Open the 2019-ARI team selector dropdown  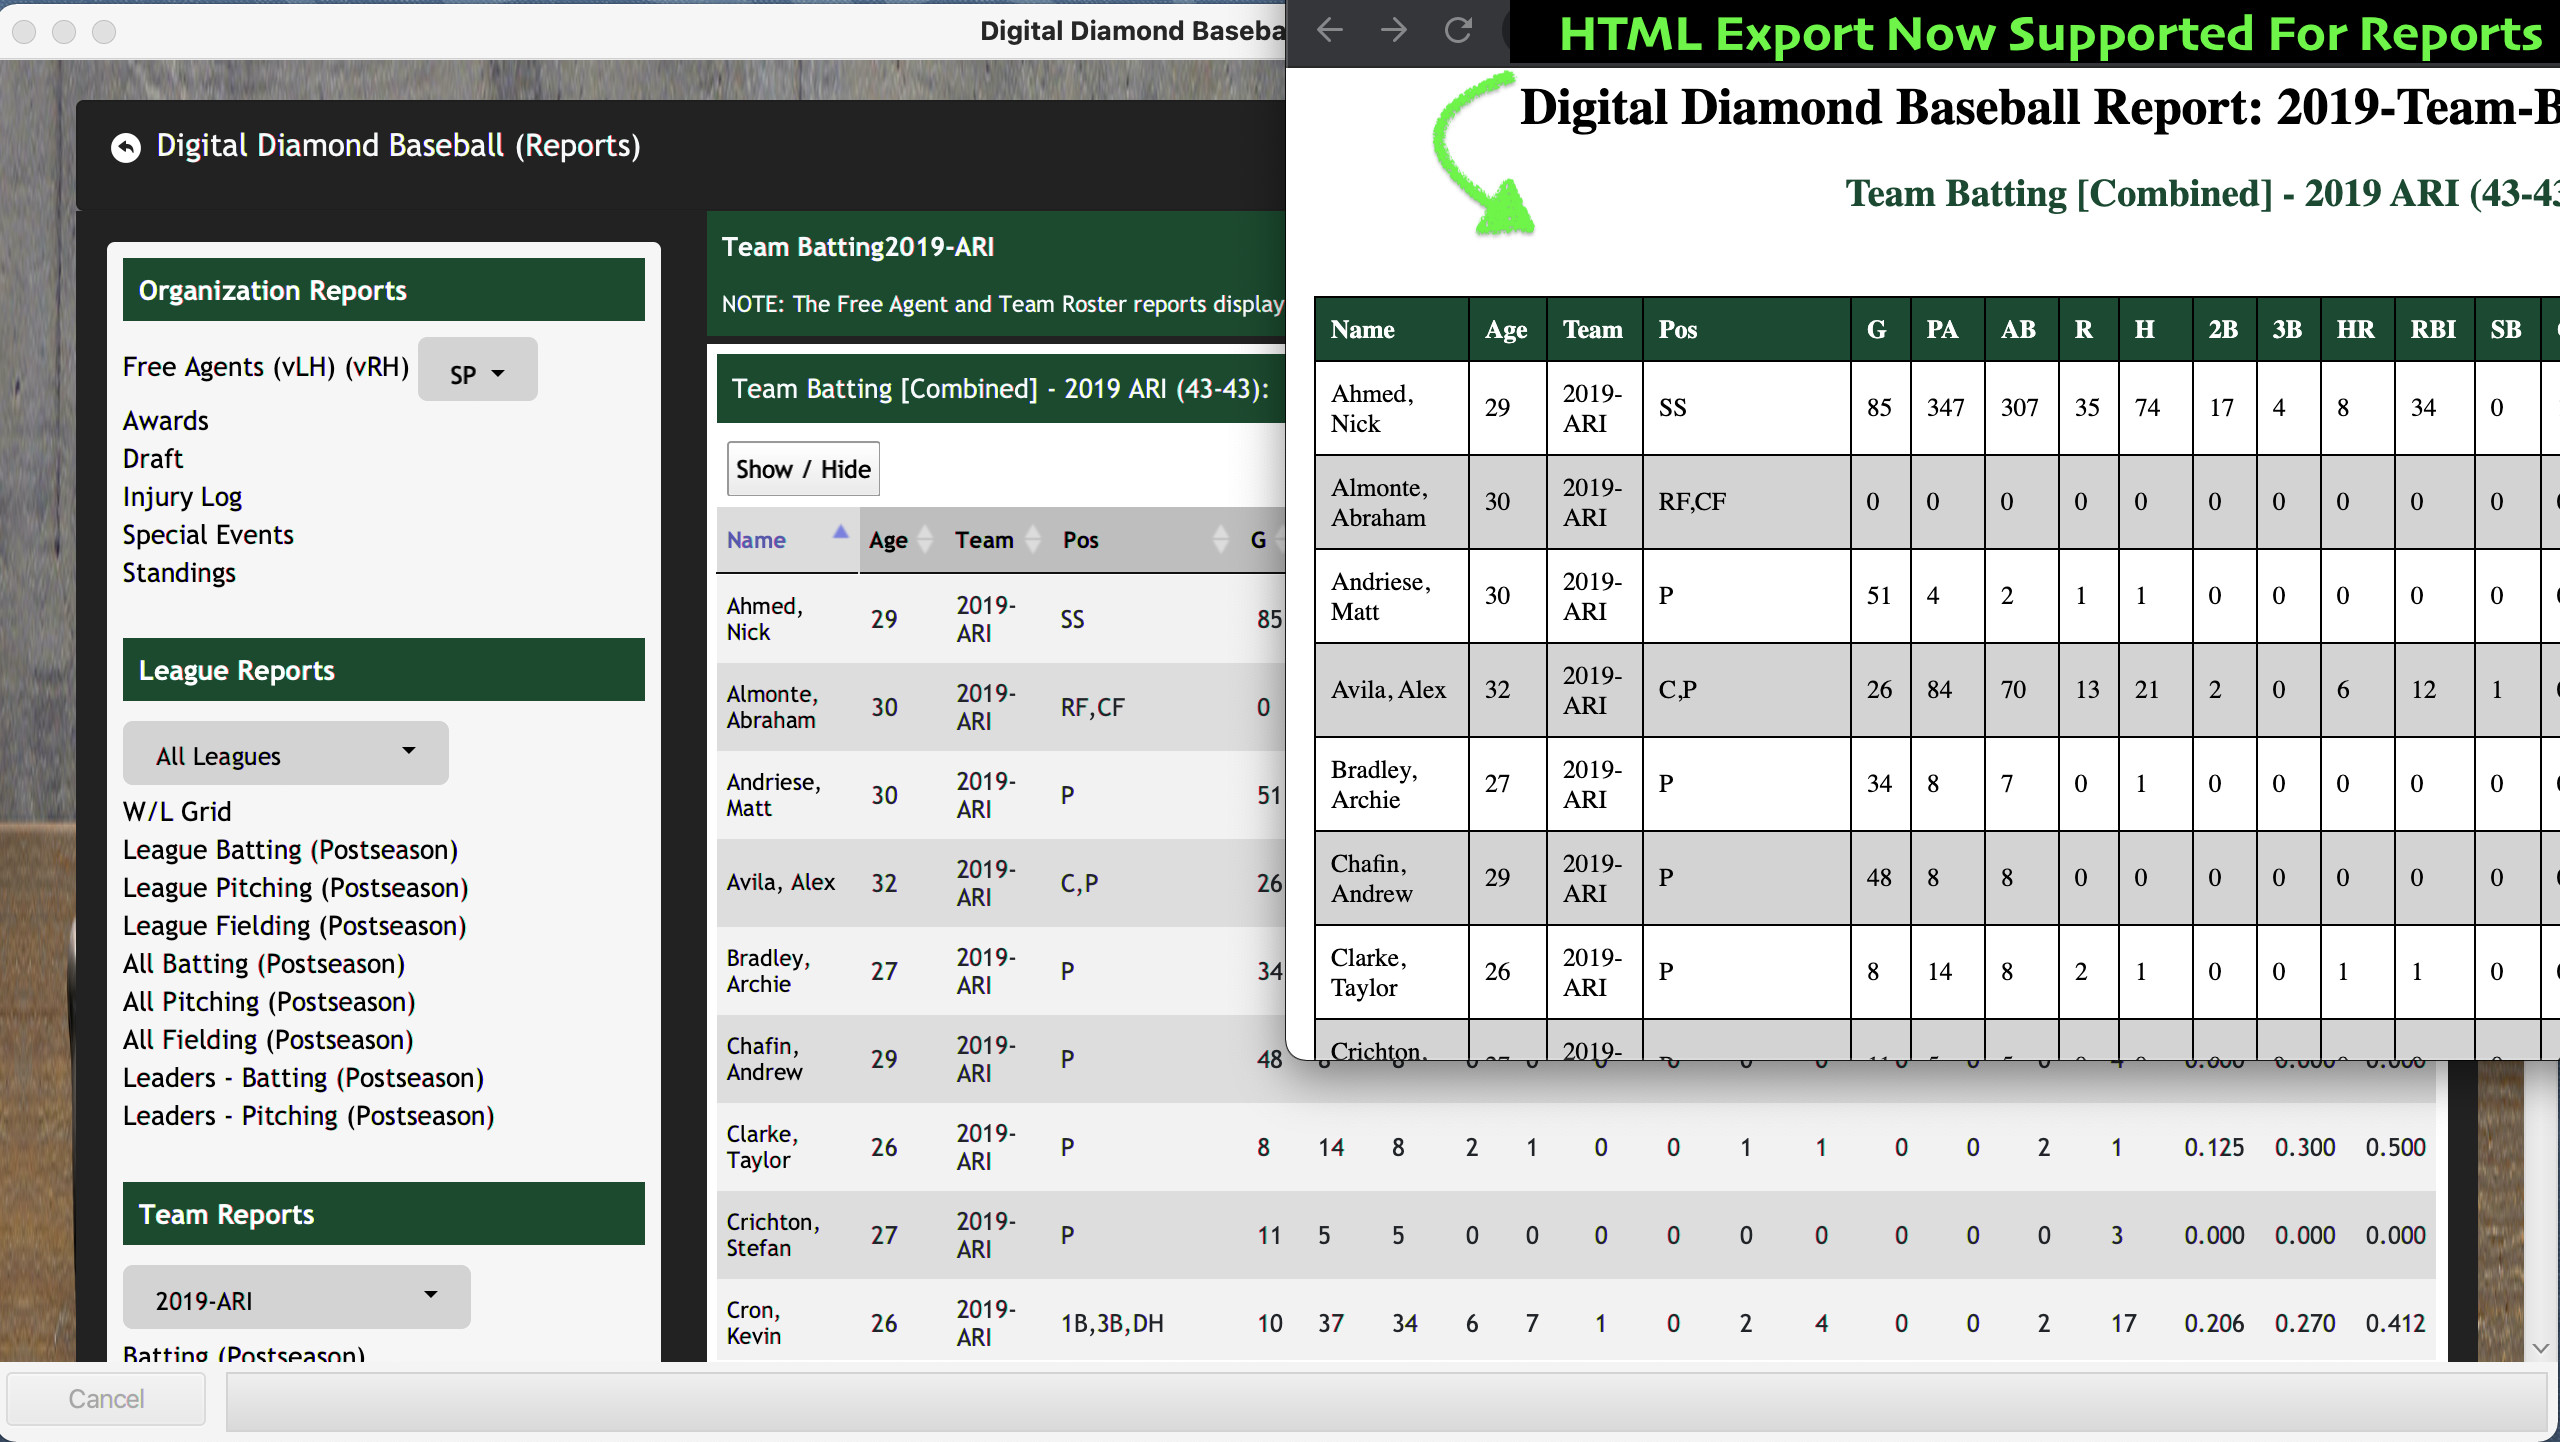click(295, 1297)
